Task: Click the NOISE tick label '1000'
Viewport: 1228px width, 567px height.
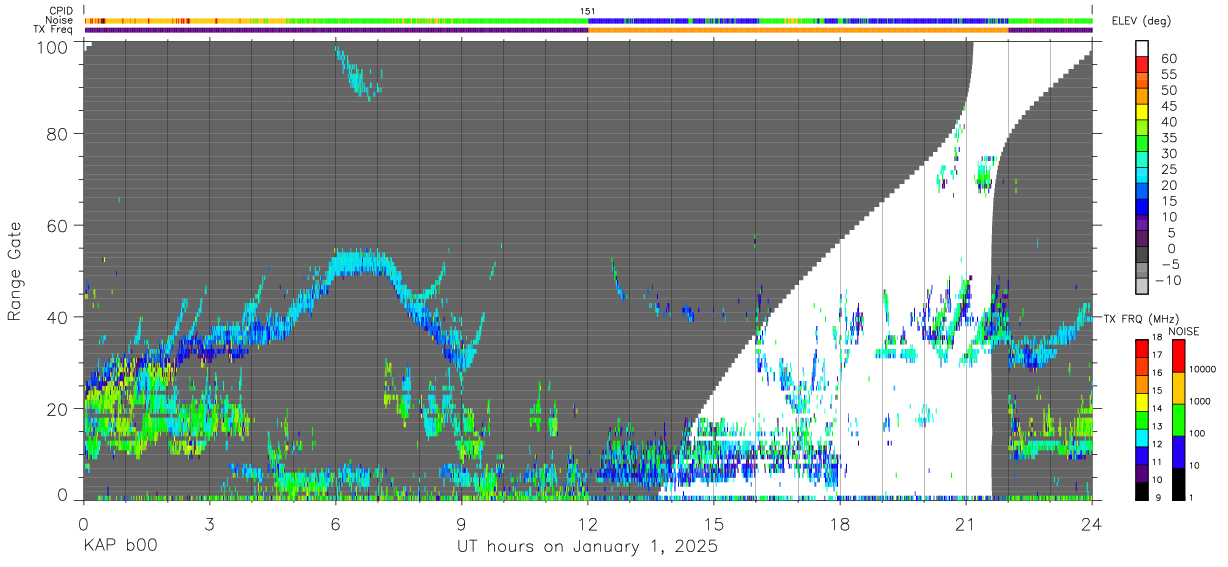Action: click(1202, 401)
